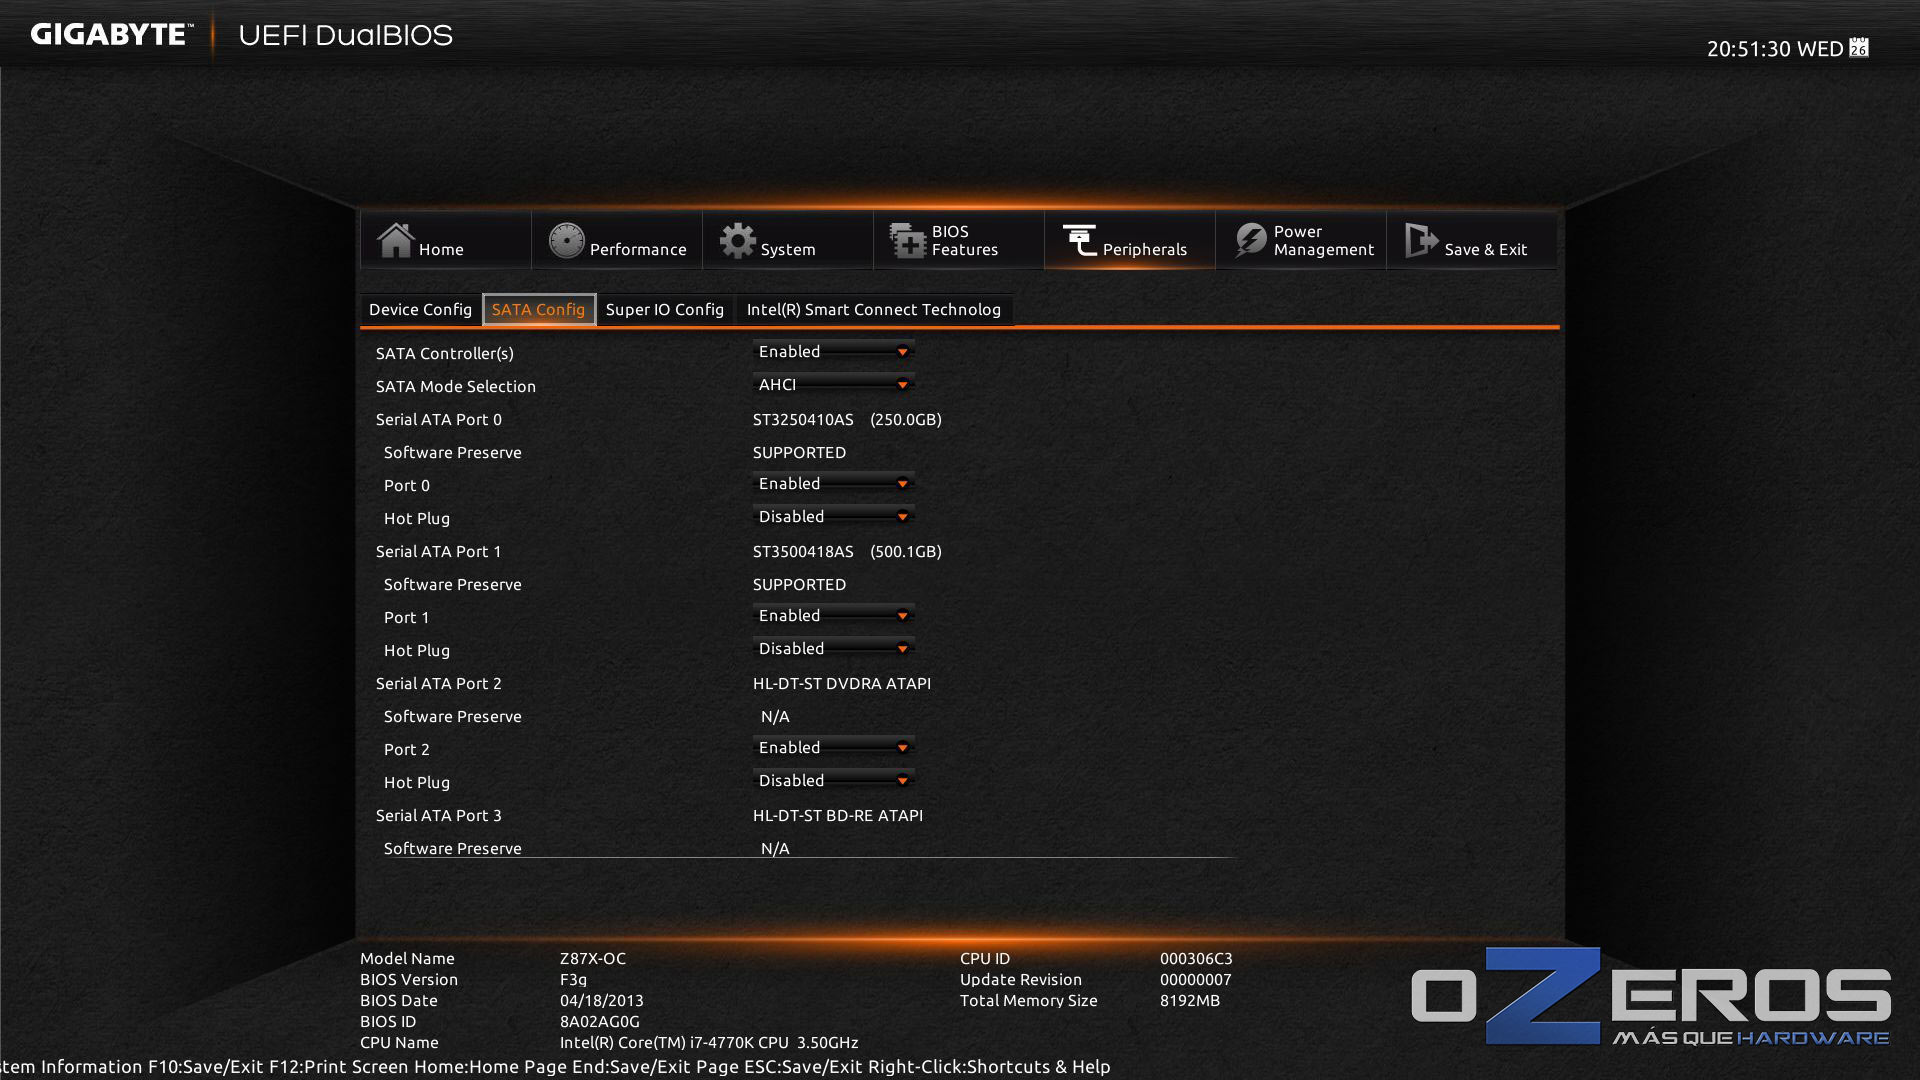Click drive name ST3250410AS (250.0GB)
The height and width of the screenshot is (1080, 1920).
(847, 419)
